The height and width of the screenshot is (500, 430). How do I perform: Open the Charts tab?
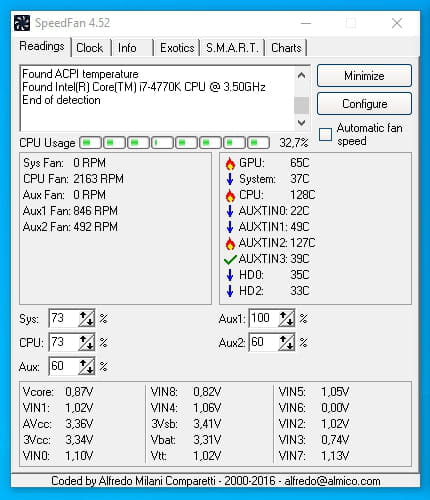click(286, 48)
